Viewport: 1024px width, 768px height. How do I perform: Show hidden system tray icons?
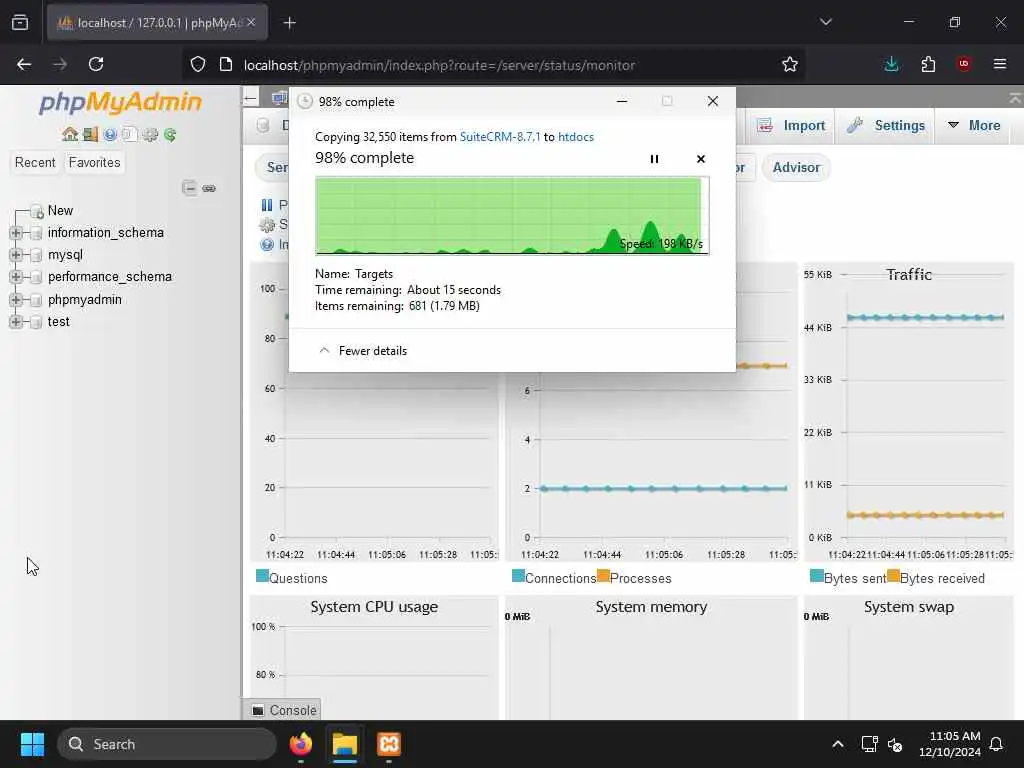(838, 744)
